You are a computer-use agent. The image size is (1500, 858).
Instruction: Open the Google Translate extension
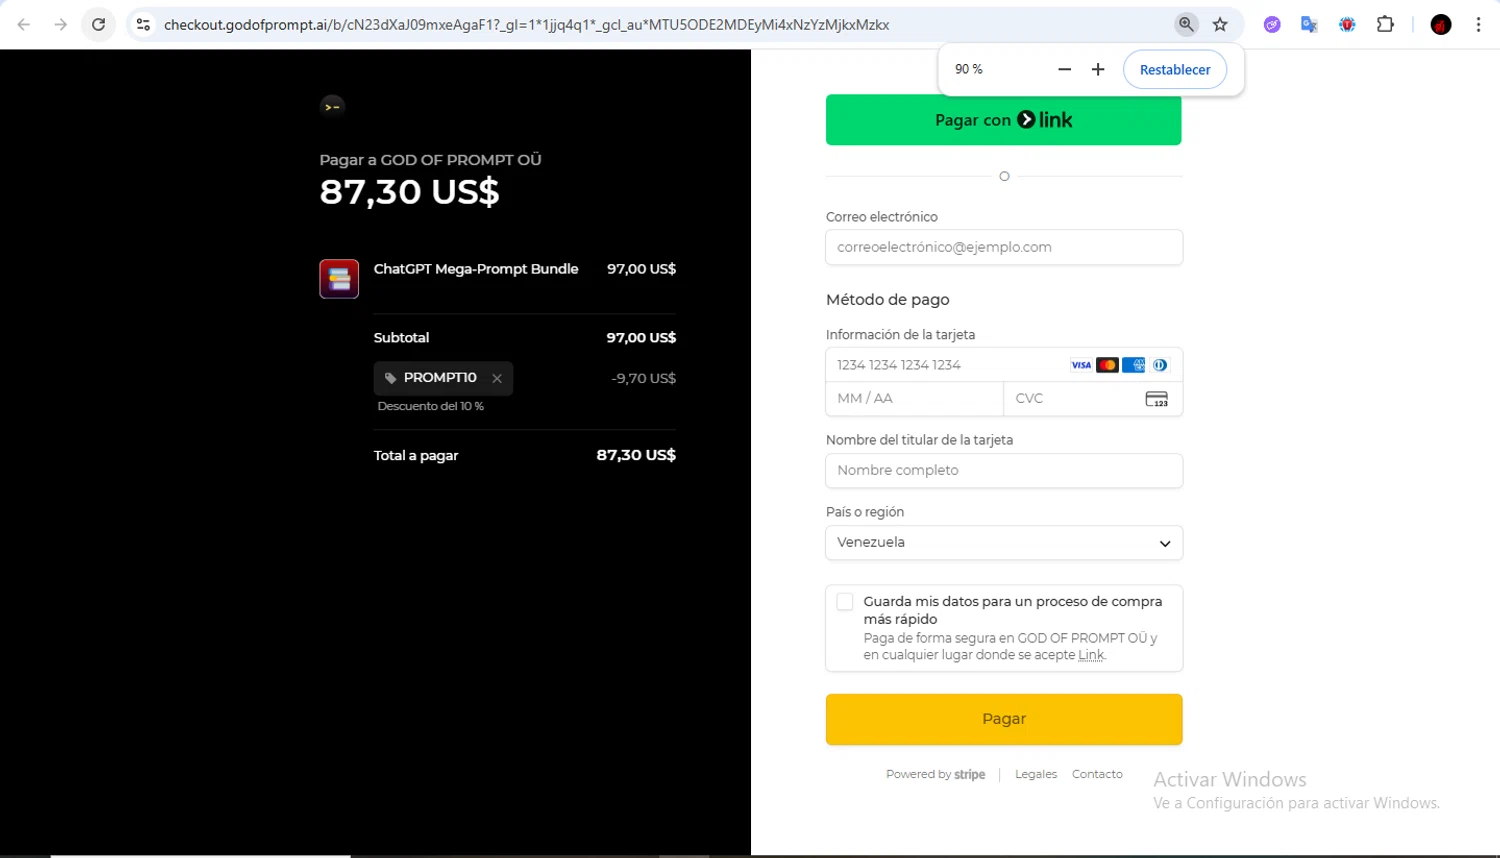(1309, 25)
